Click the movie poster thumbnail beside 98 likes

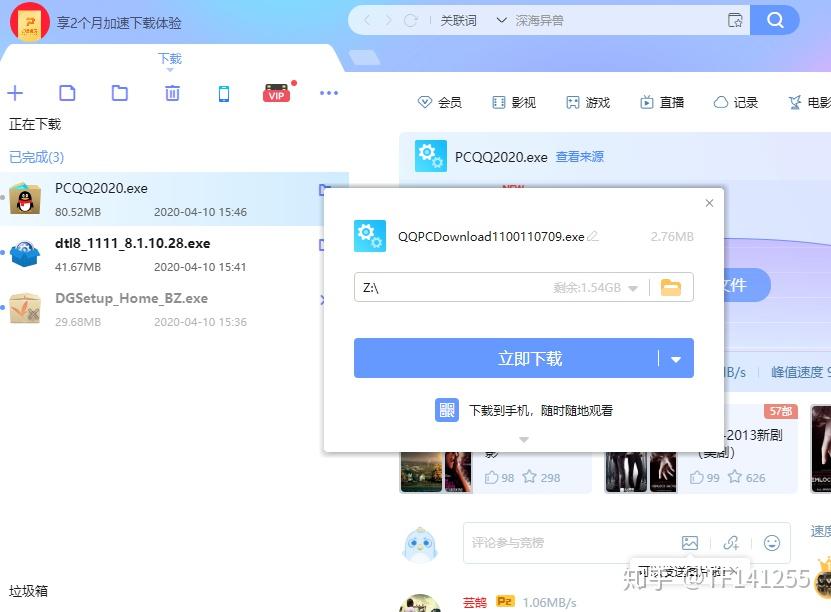436,472
